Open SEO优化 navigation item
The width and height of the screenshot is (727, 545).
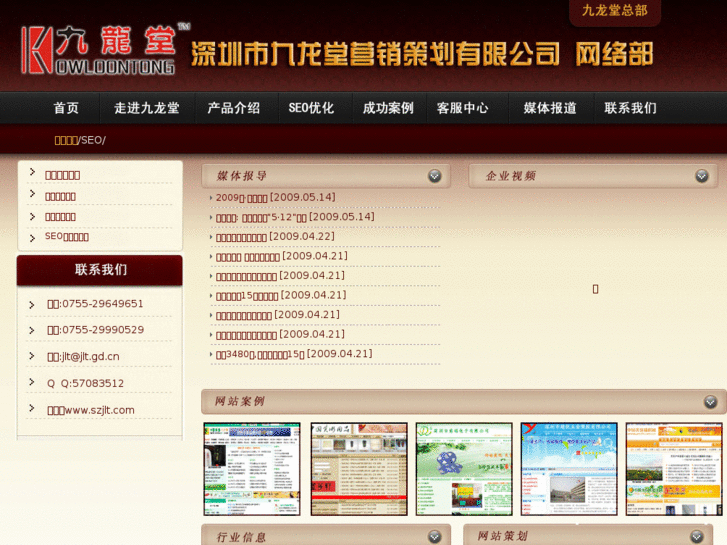point(311,108)
